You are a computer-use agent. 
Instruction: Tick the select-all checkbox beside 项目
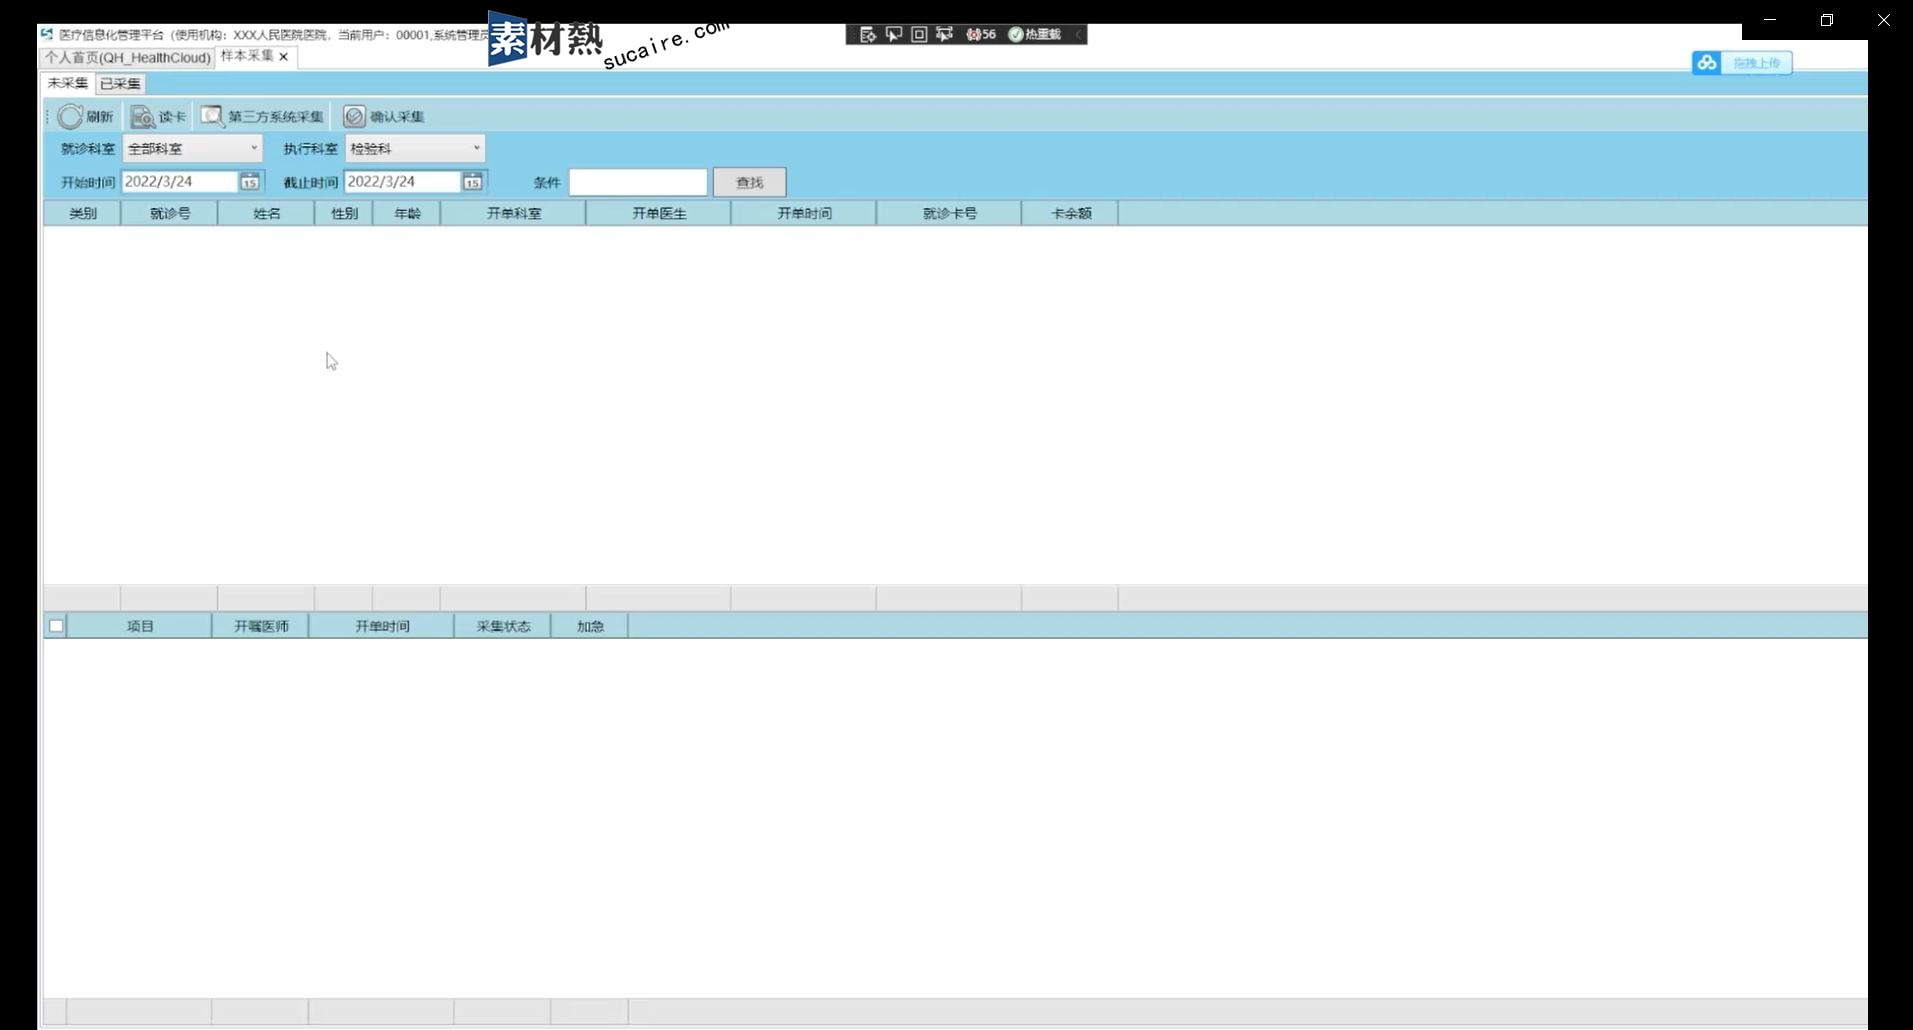pyautogui.click(x=56, y=627)
